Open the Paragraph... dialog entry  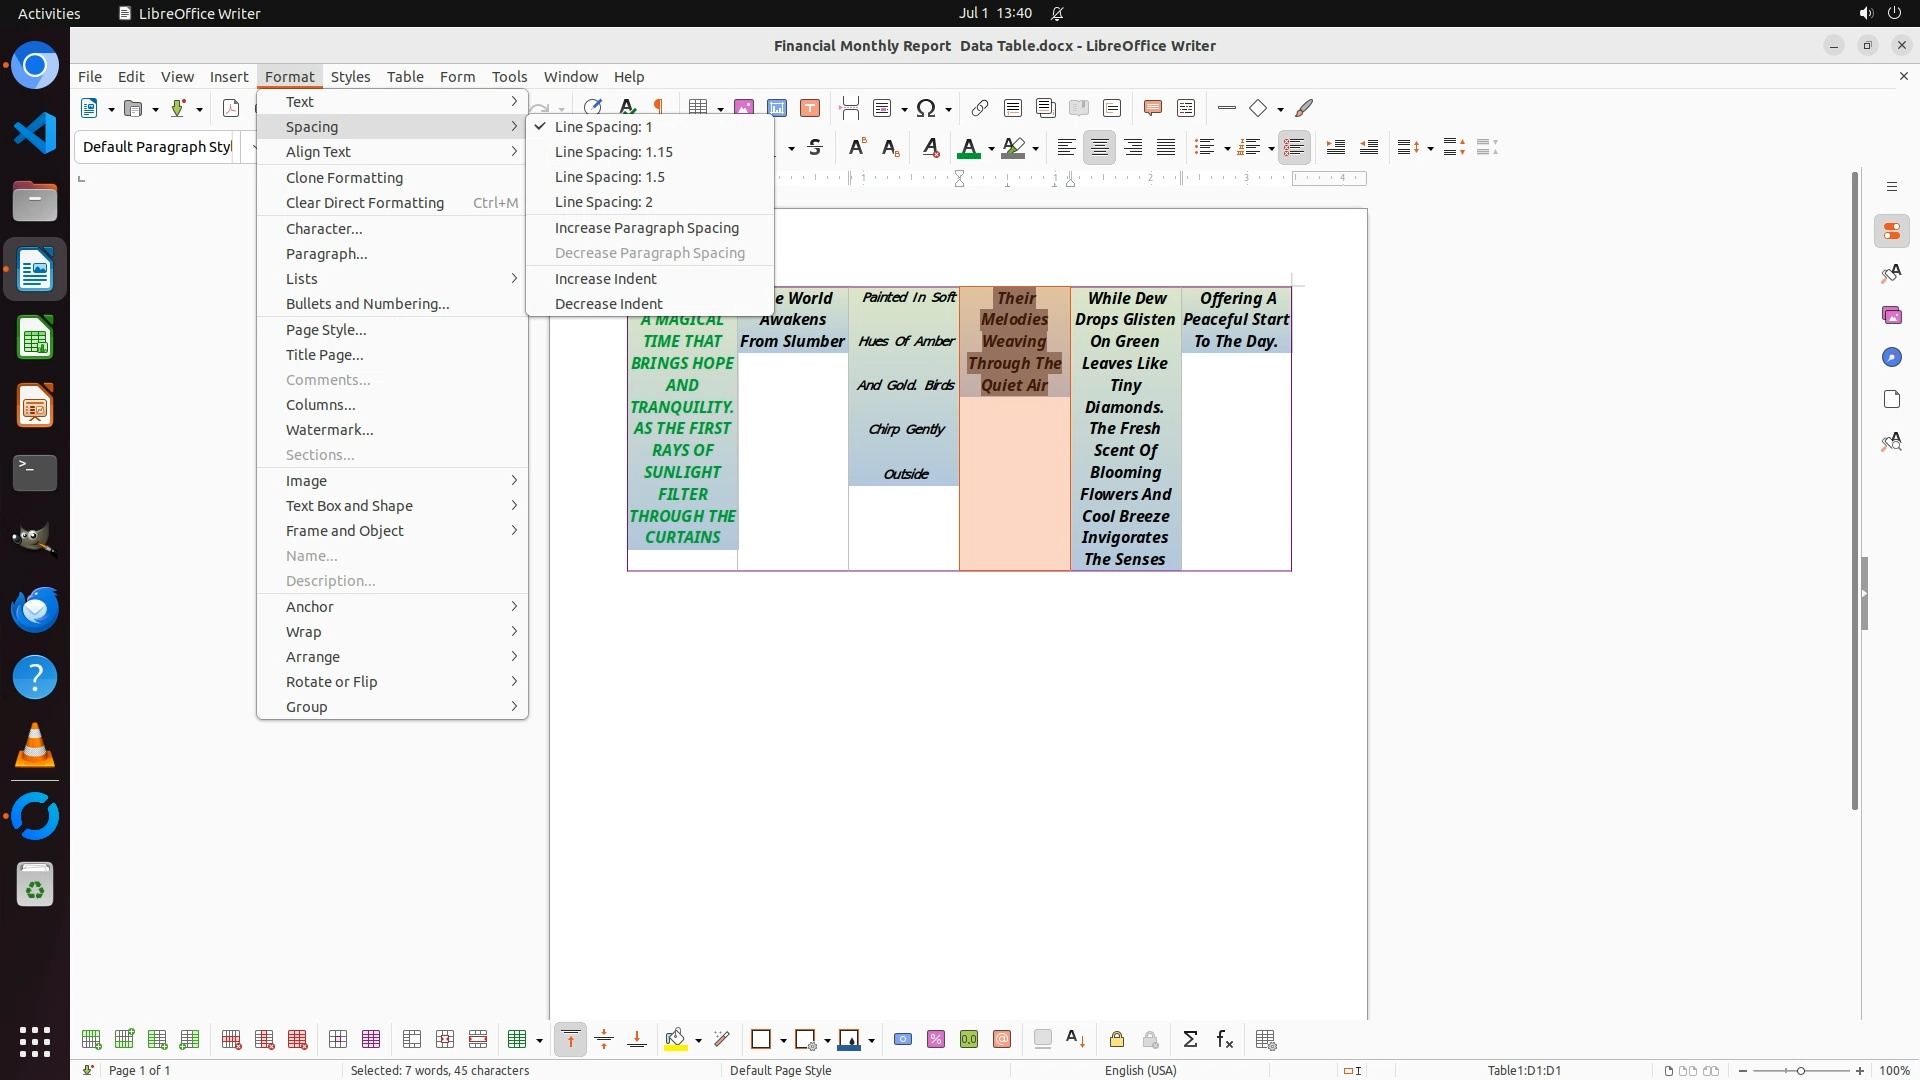326,254
